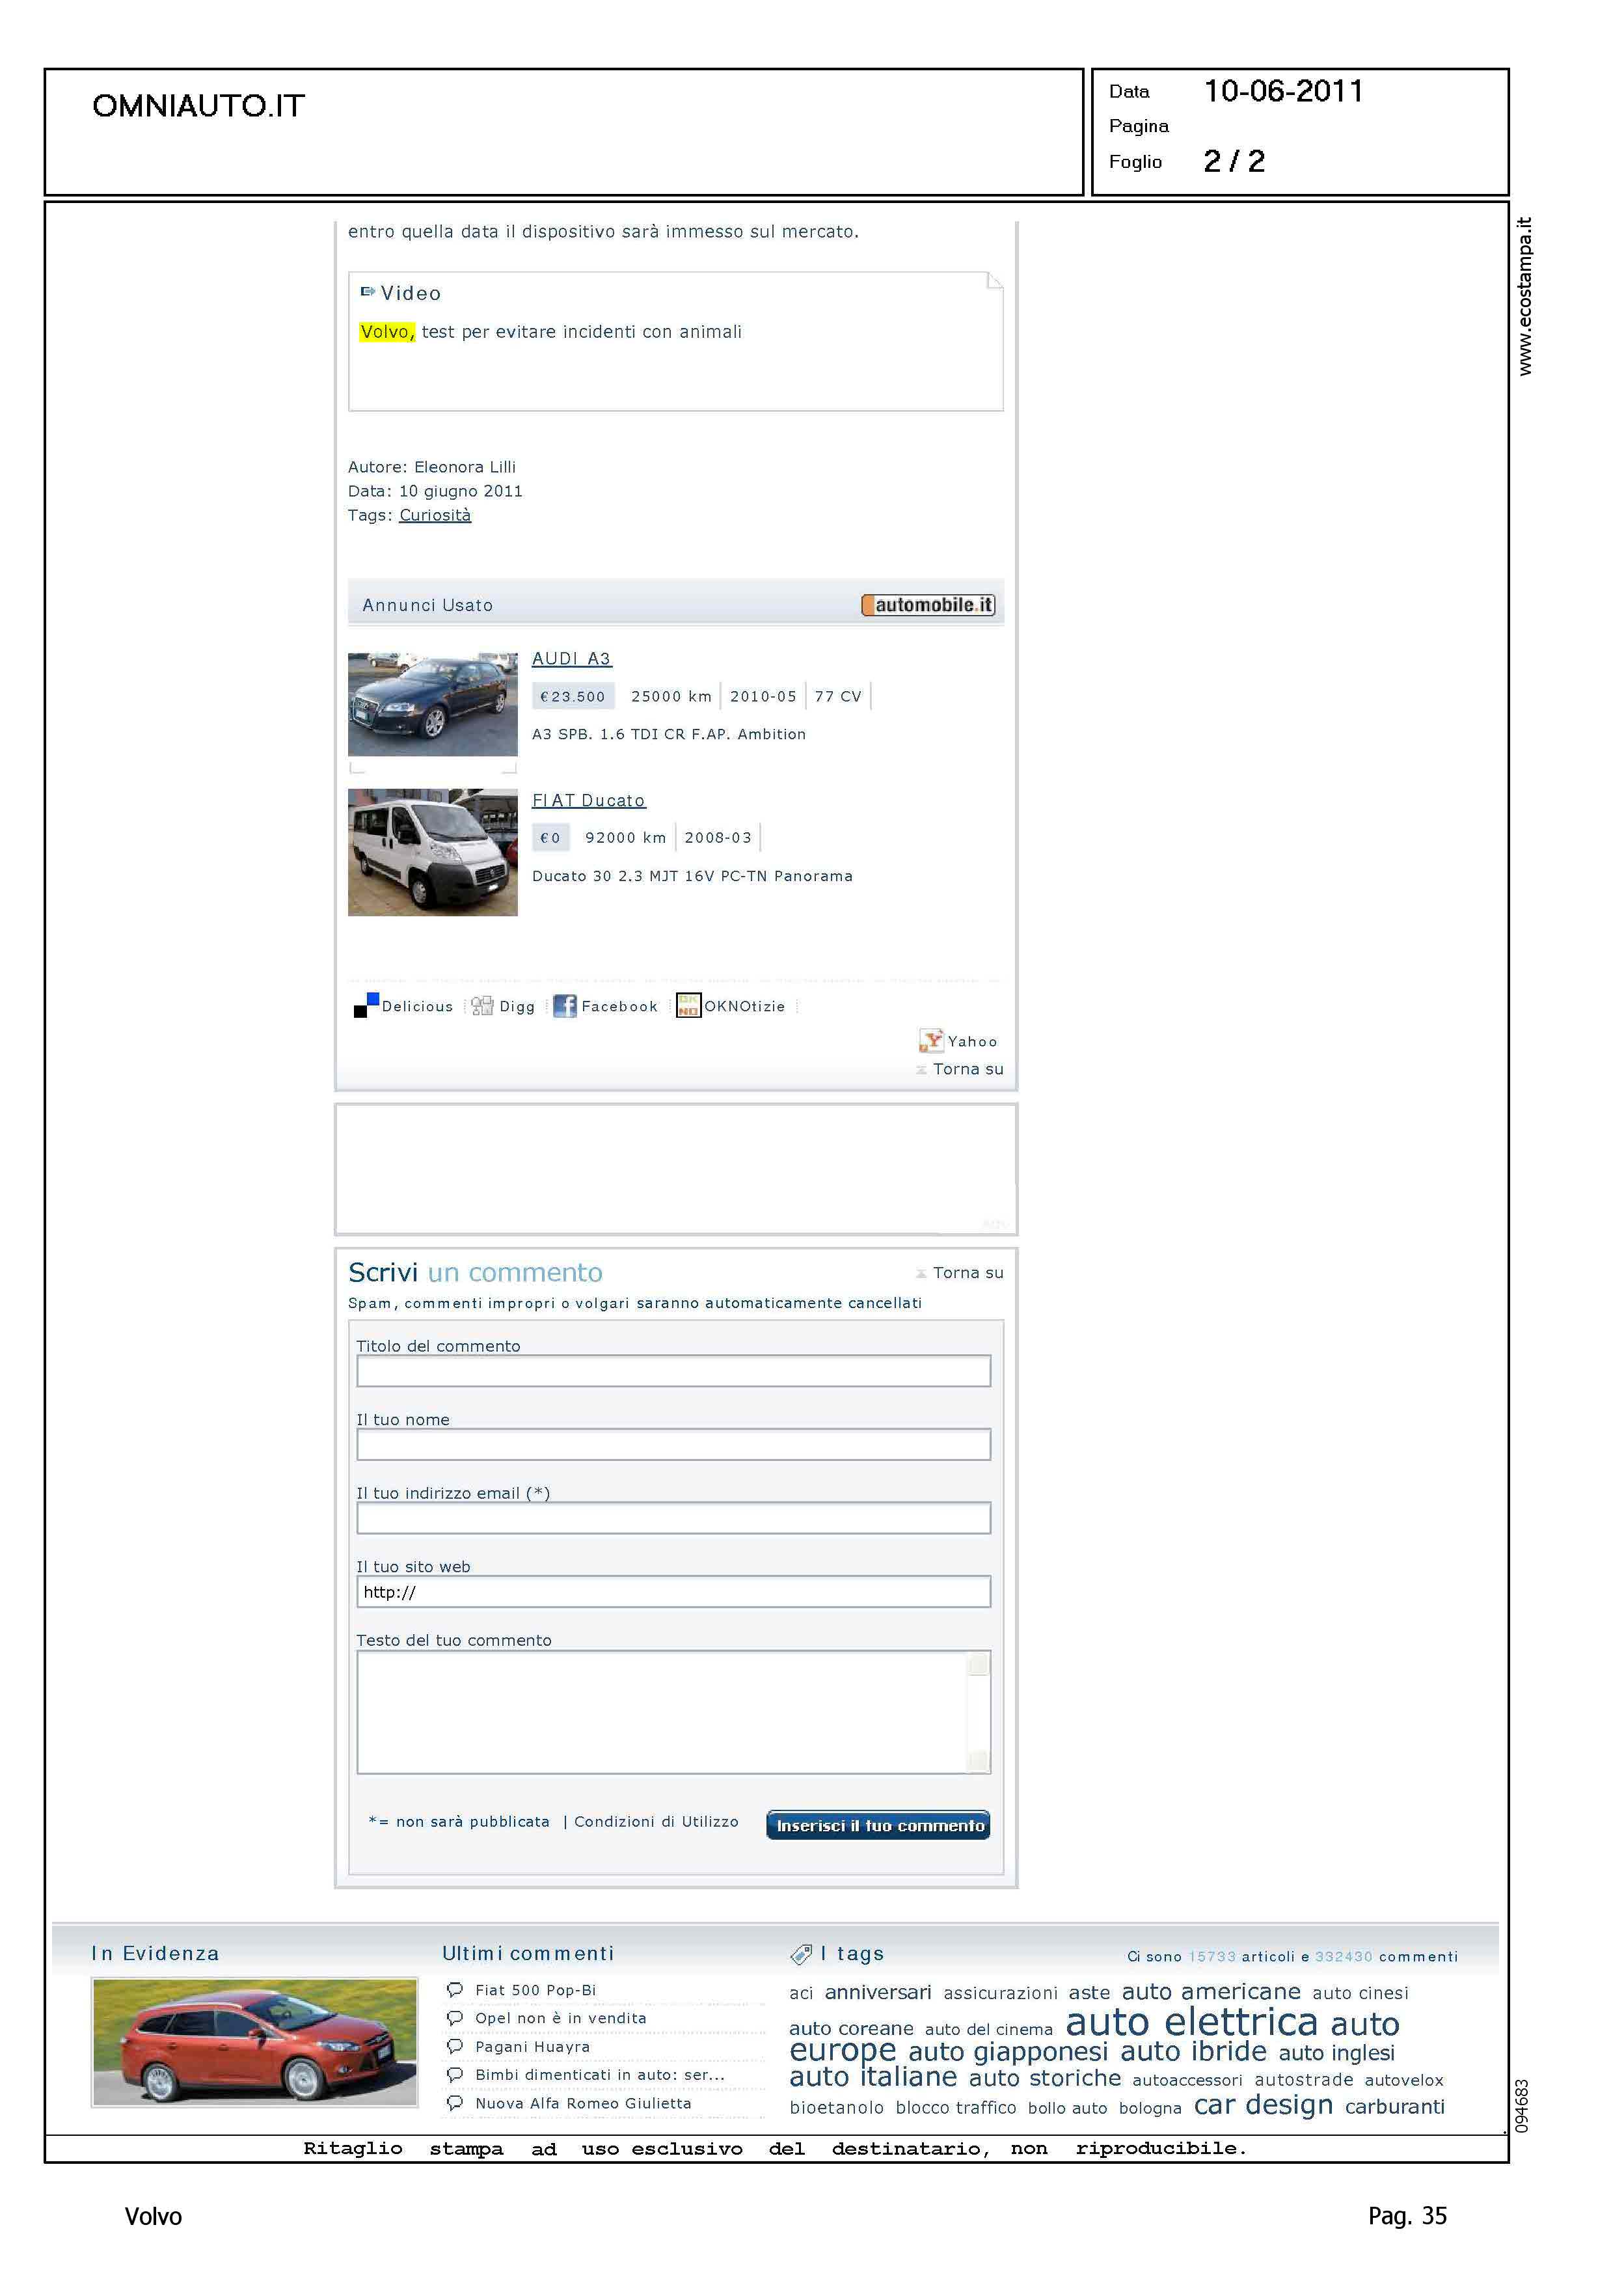
Task: Open the FIAT Ducato listing link
Action: (588, 801)
